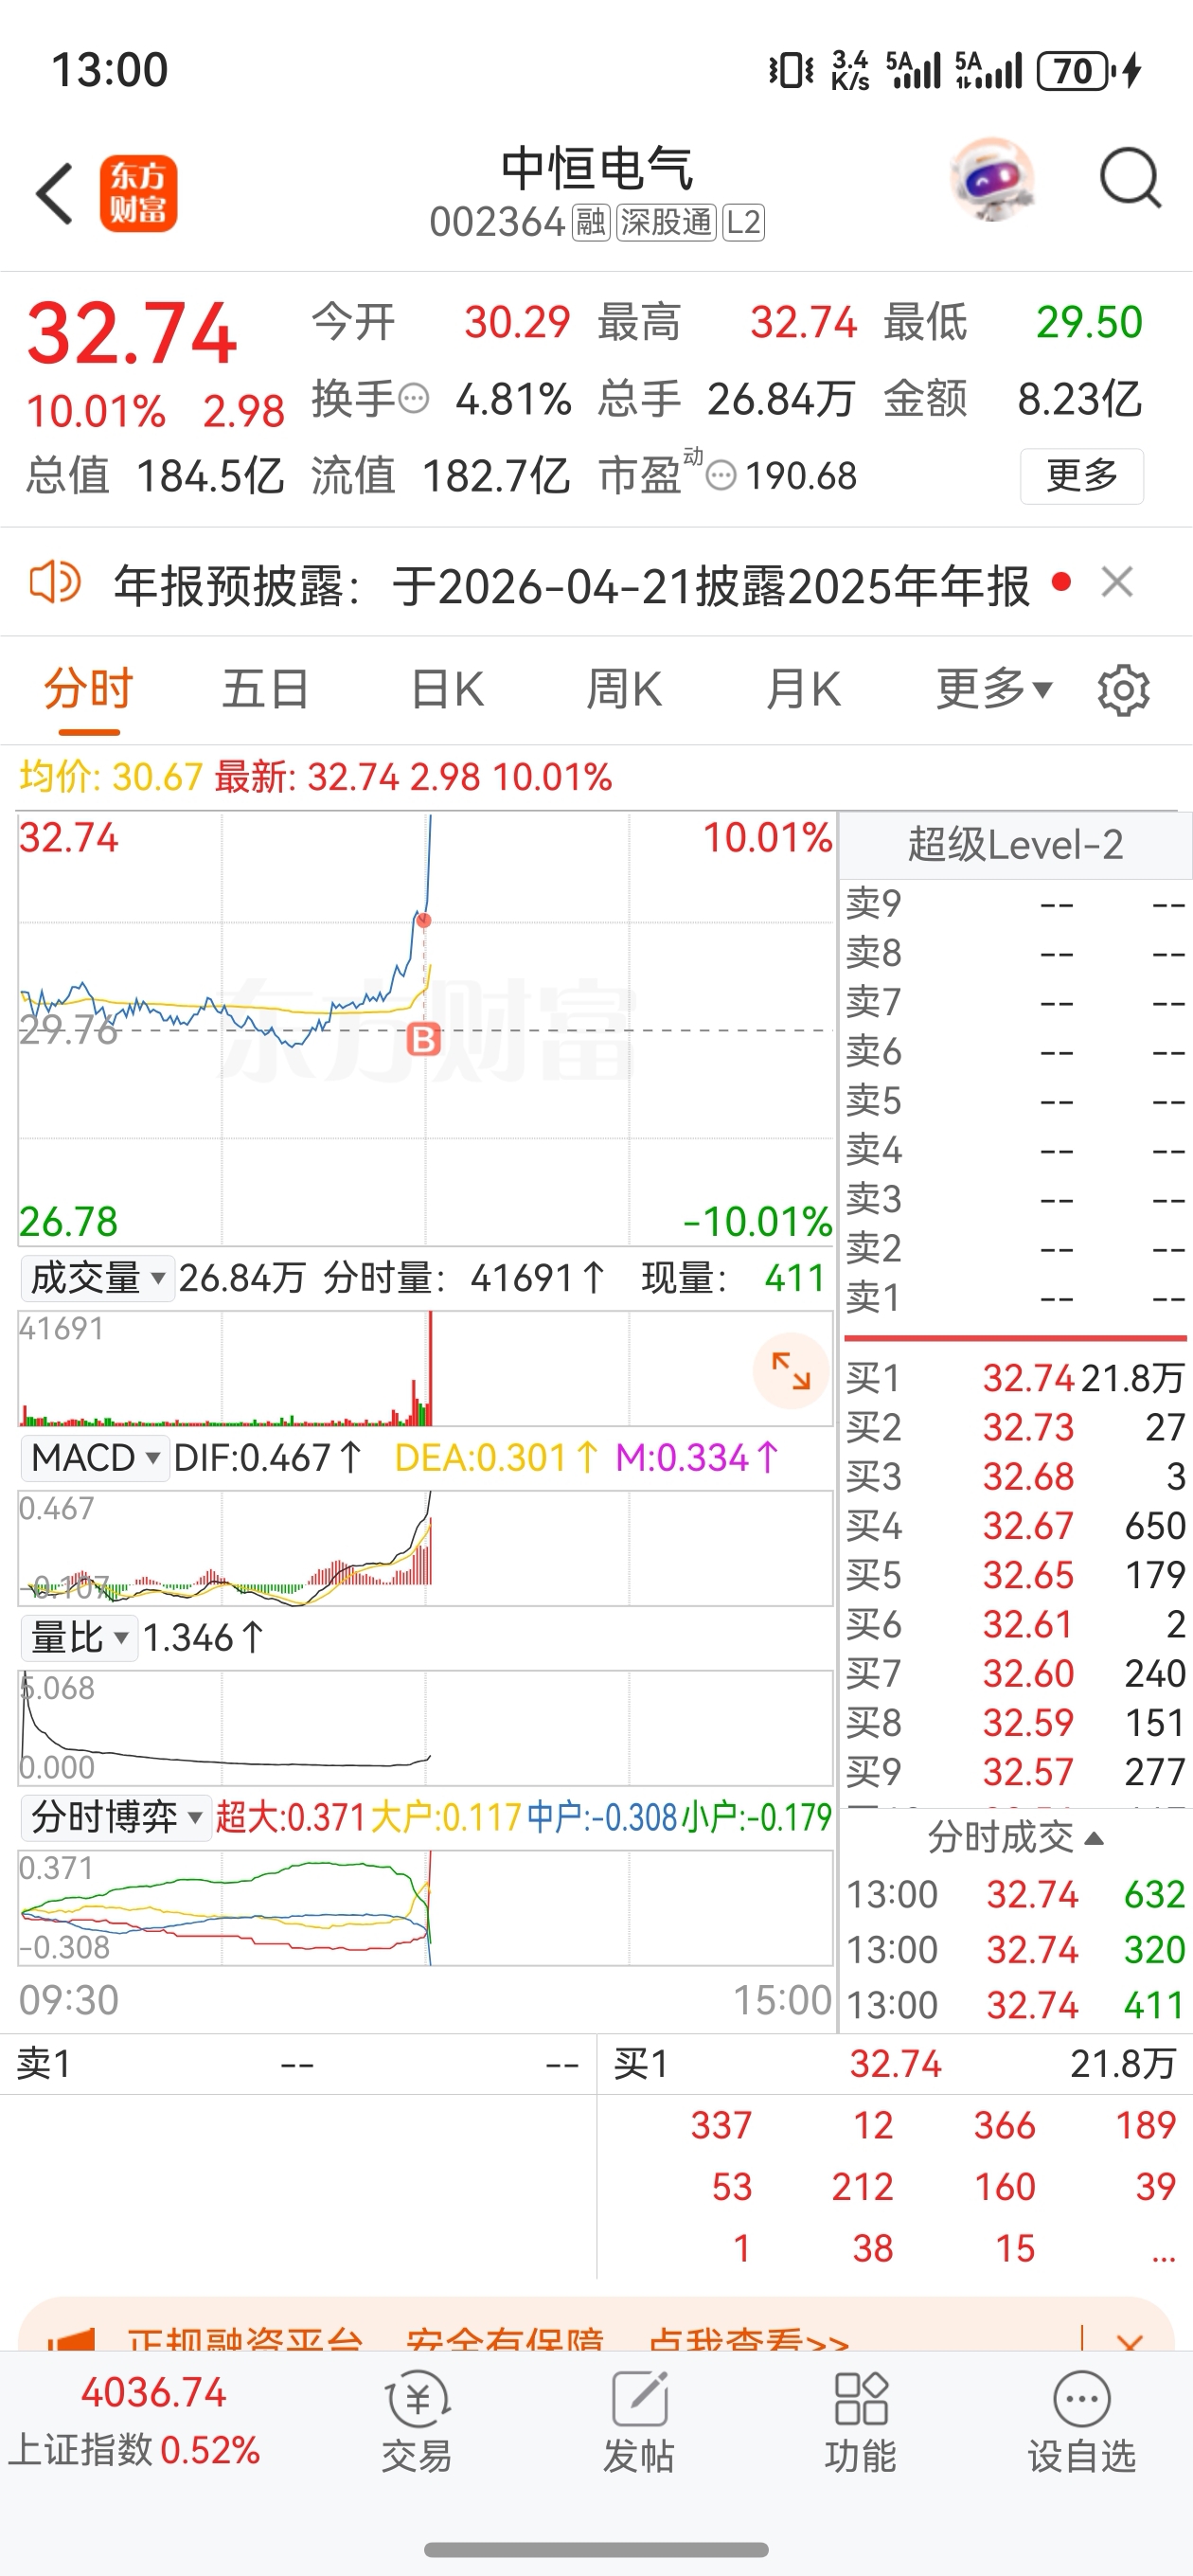The image size is (1193, 2576).
Task: Tap the 买2 row at 32.73
Action: pyautogui.click(x=1015, y=1427)
